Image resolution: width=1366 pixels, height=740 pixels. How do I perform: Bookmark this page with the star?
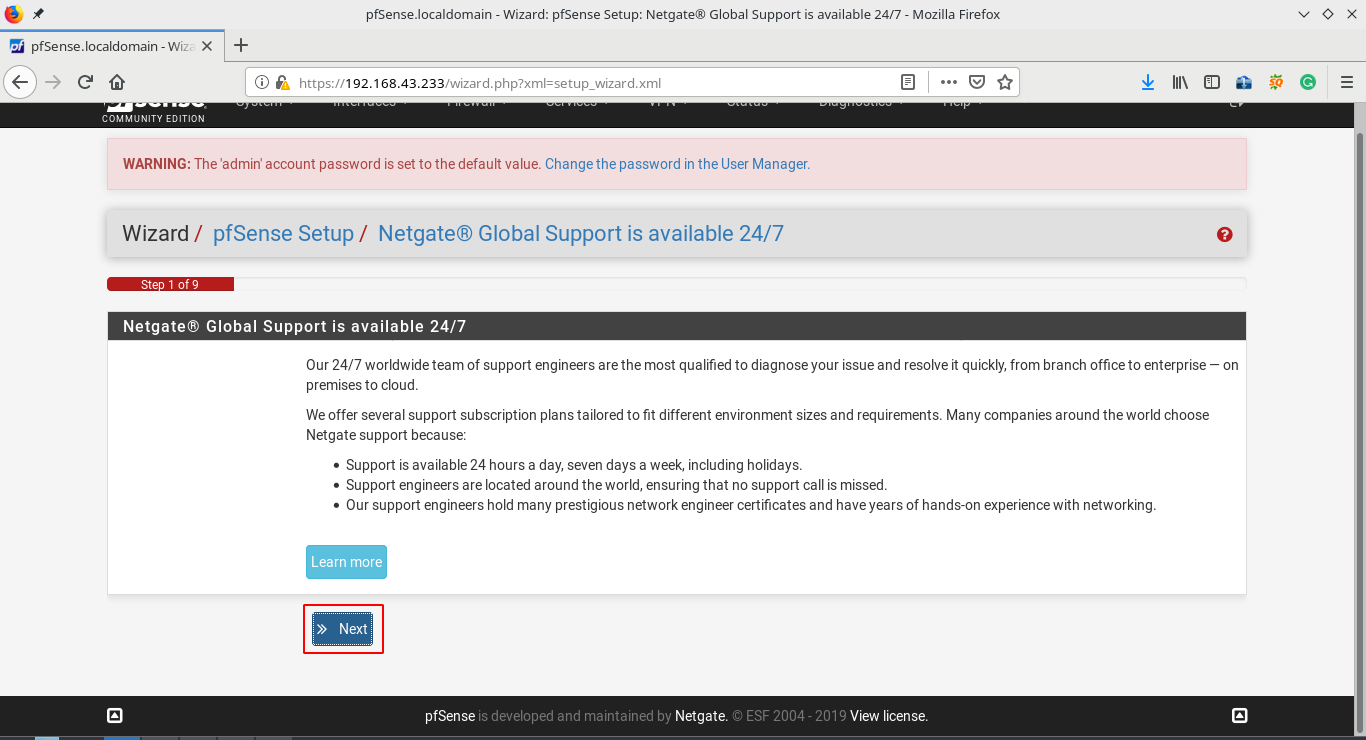point(1005,83)
